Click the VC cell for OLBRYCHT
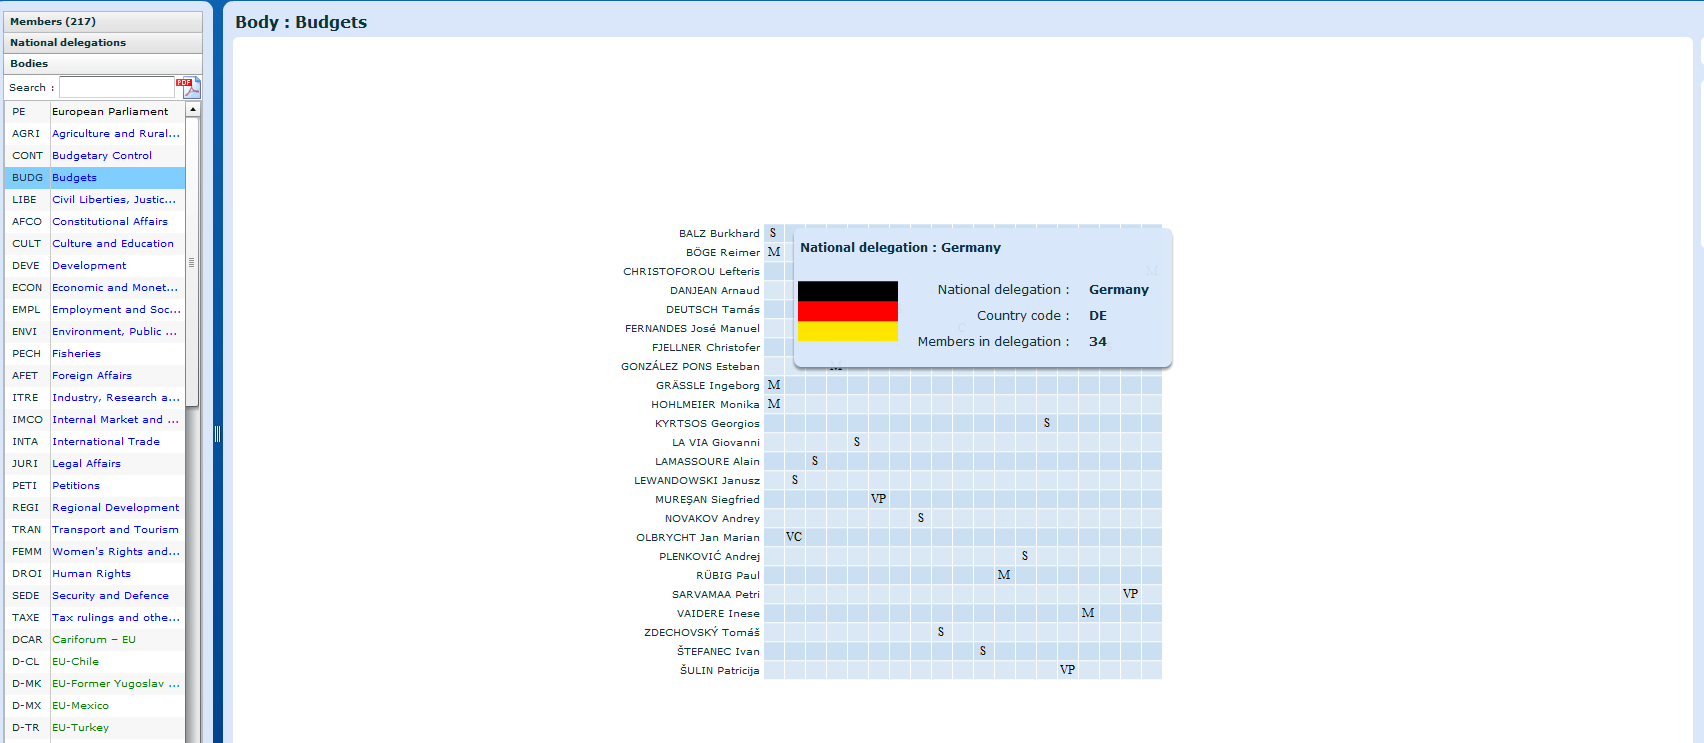Image resolution: width=1704 pixels, height=743 pixels. tap(794, 537)
